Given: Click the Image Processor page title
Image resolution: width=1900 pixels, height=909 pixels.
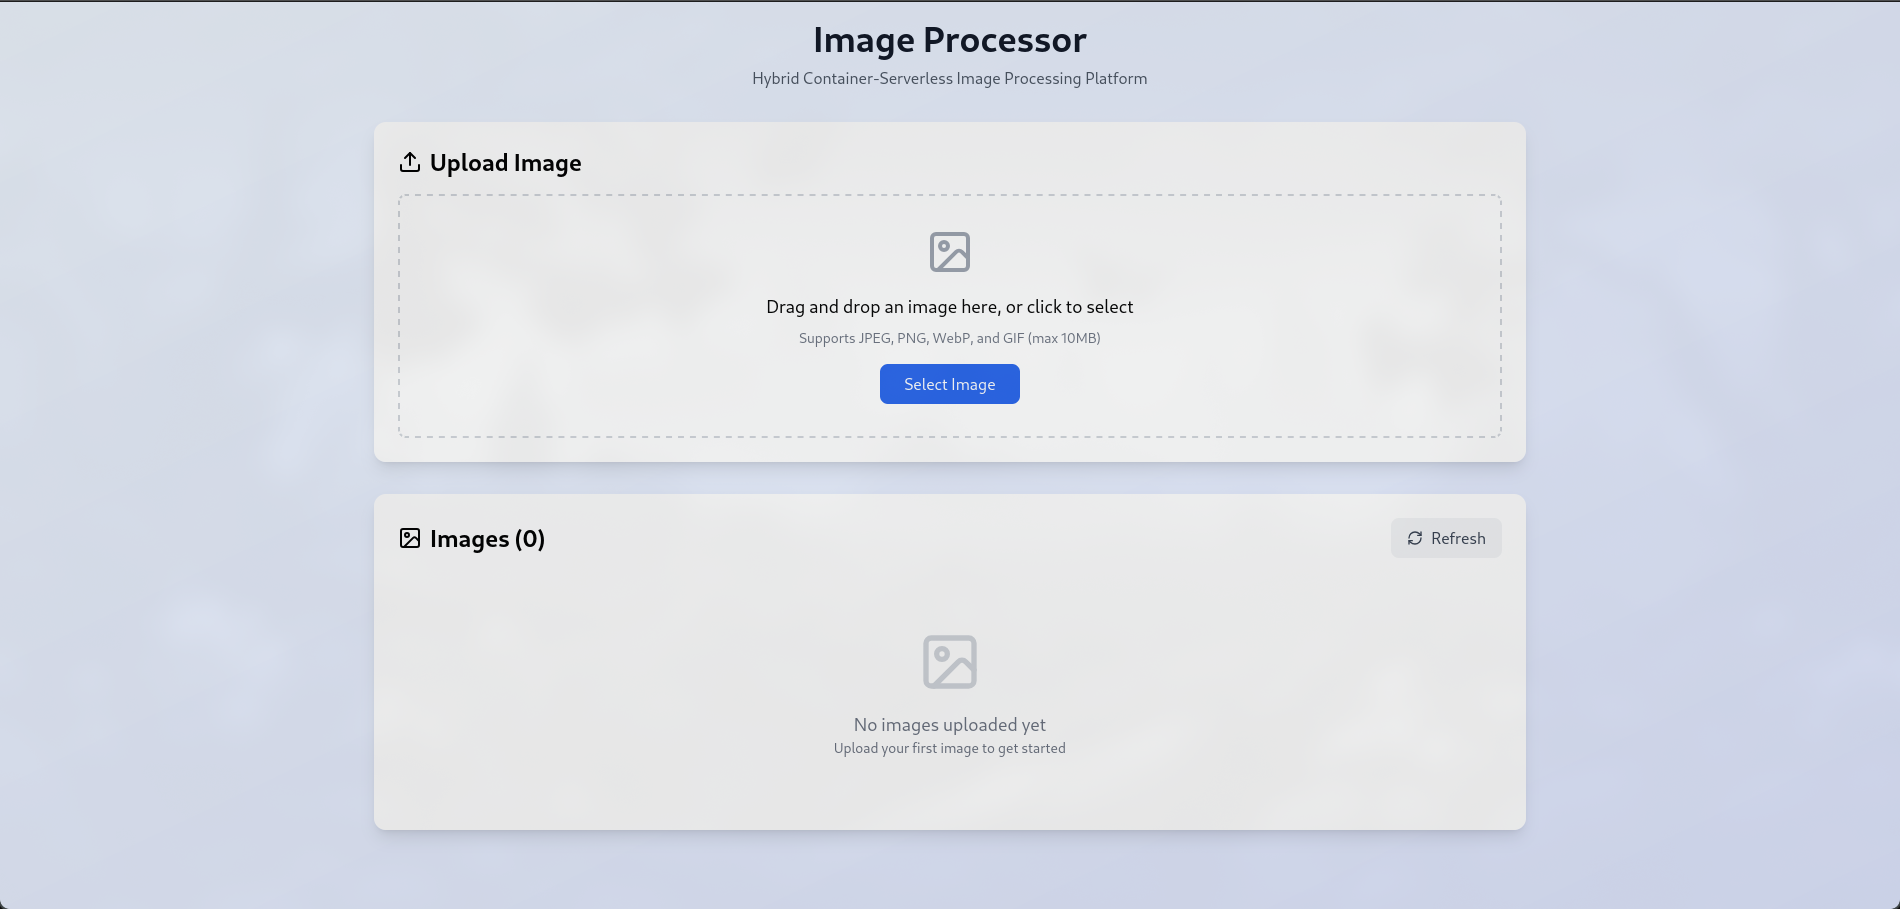Looking at the screenshot, I should (x=949, y=40).
